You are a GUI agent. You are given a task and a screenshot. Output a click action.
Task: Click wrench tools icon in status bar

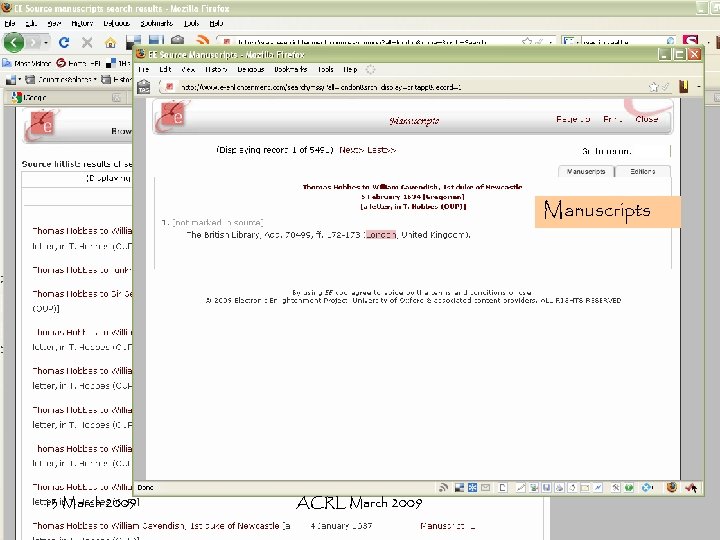pyautogui.click(x=615, y=488)
